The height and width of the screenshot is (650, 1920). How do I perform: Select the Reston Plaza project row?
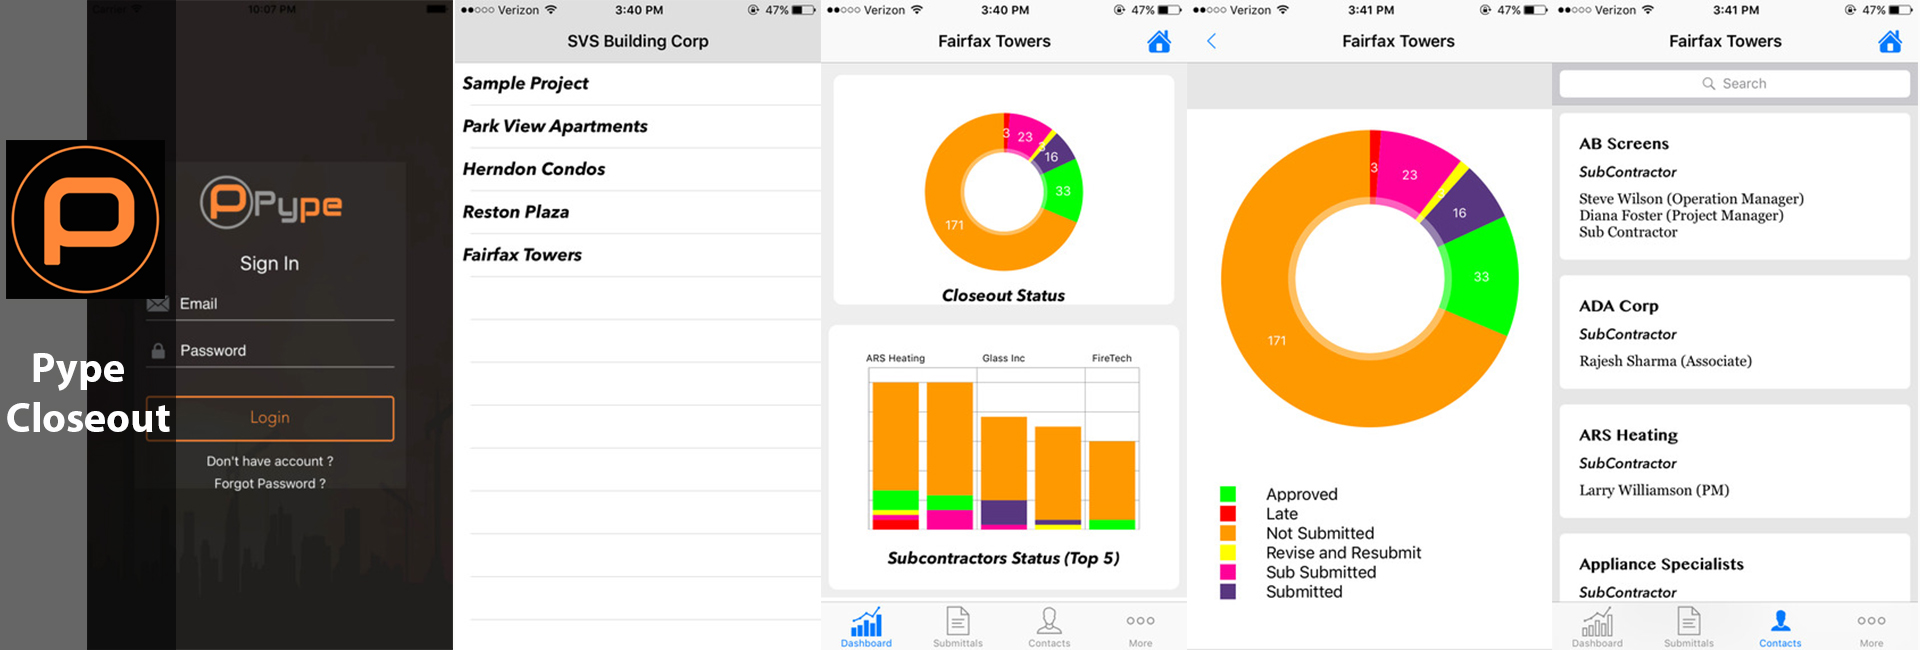tap(638, 213)
